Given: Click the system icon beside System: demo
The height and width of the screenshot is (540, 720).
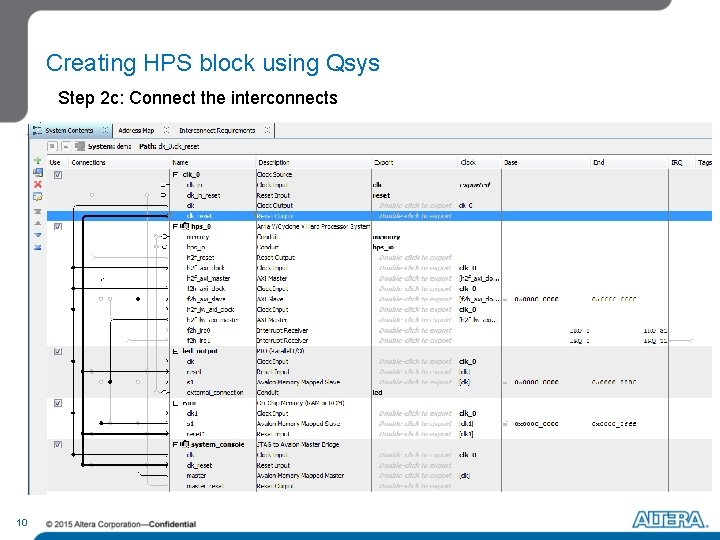Looking at the screenshot, I should [x=80, y=146].
